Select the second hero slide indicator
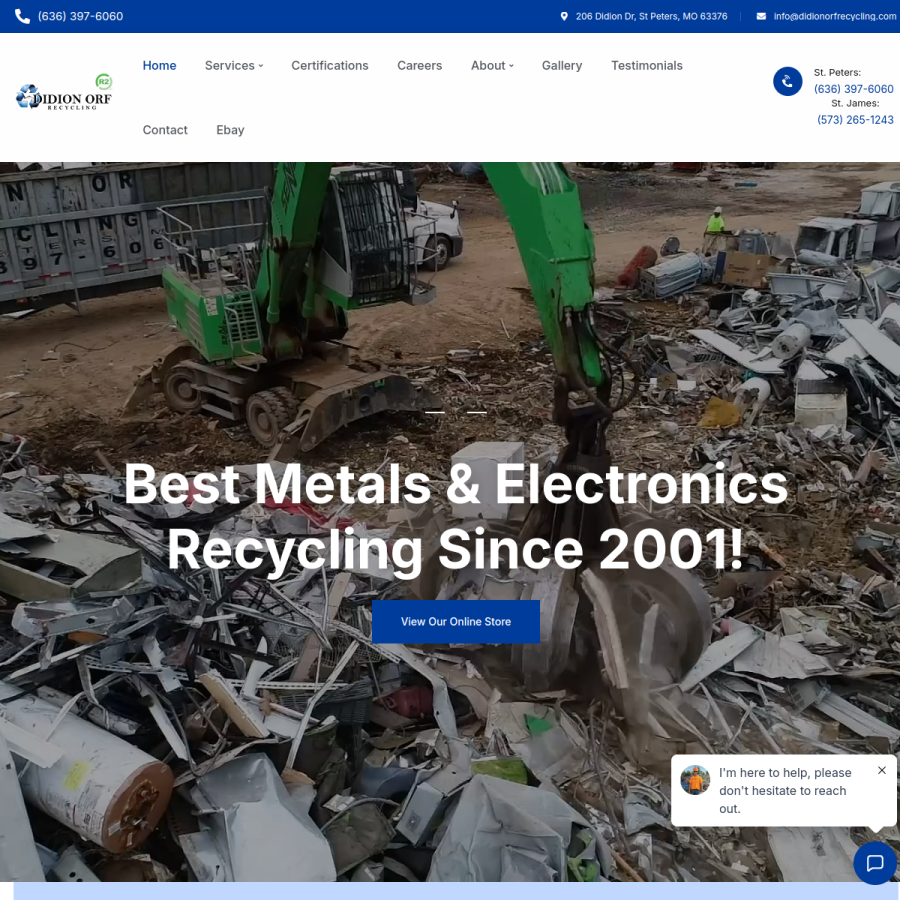The width and height of the screenshot is (900, 900). (476, 412)
